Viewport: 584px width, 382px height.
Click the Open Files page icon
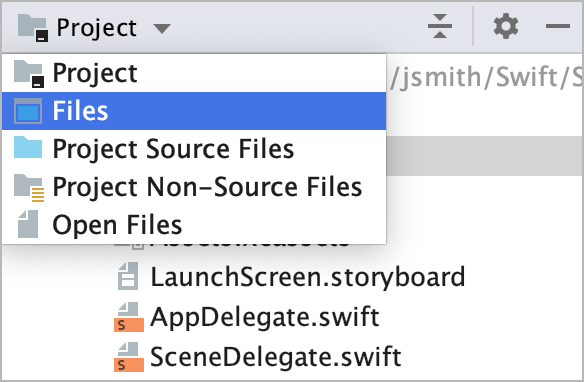click(x=28, y=224)
